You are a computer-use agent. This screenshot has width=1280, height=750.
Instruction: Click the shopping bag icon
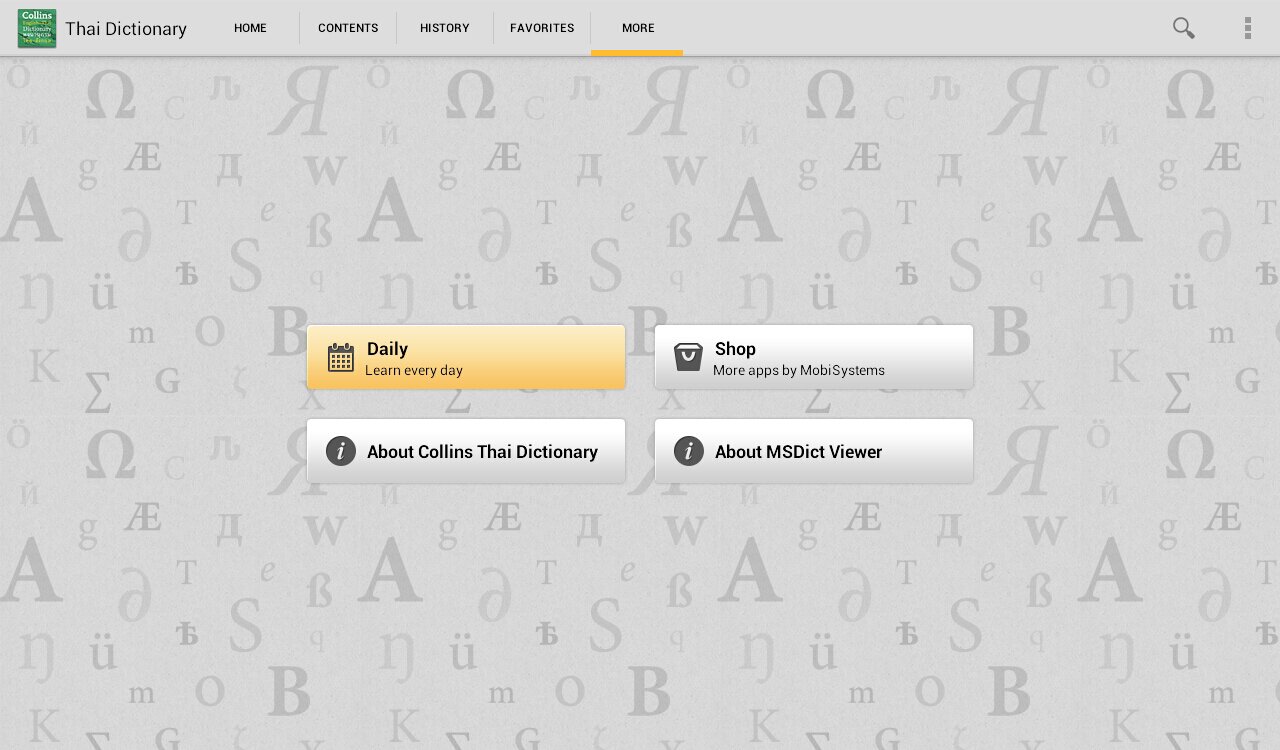[688, 357]
